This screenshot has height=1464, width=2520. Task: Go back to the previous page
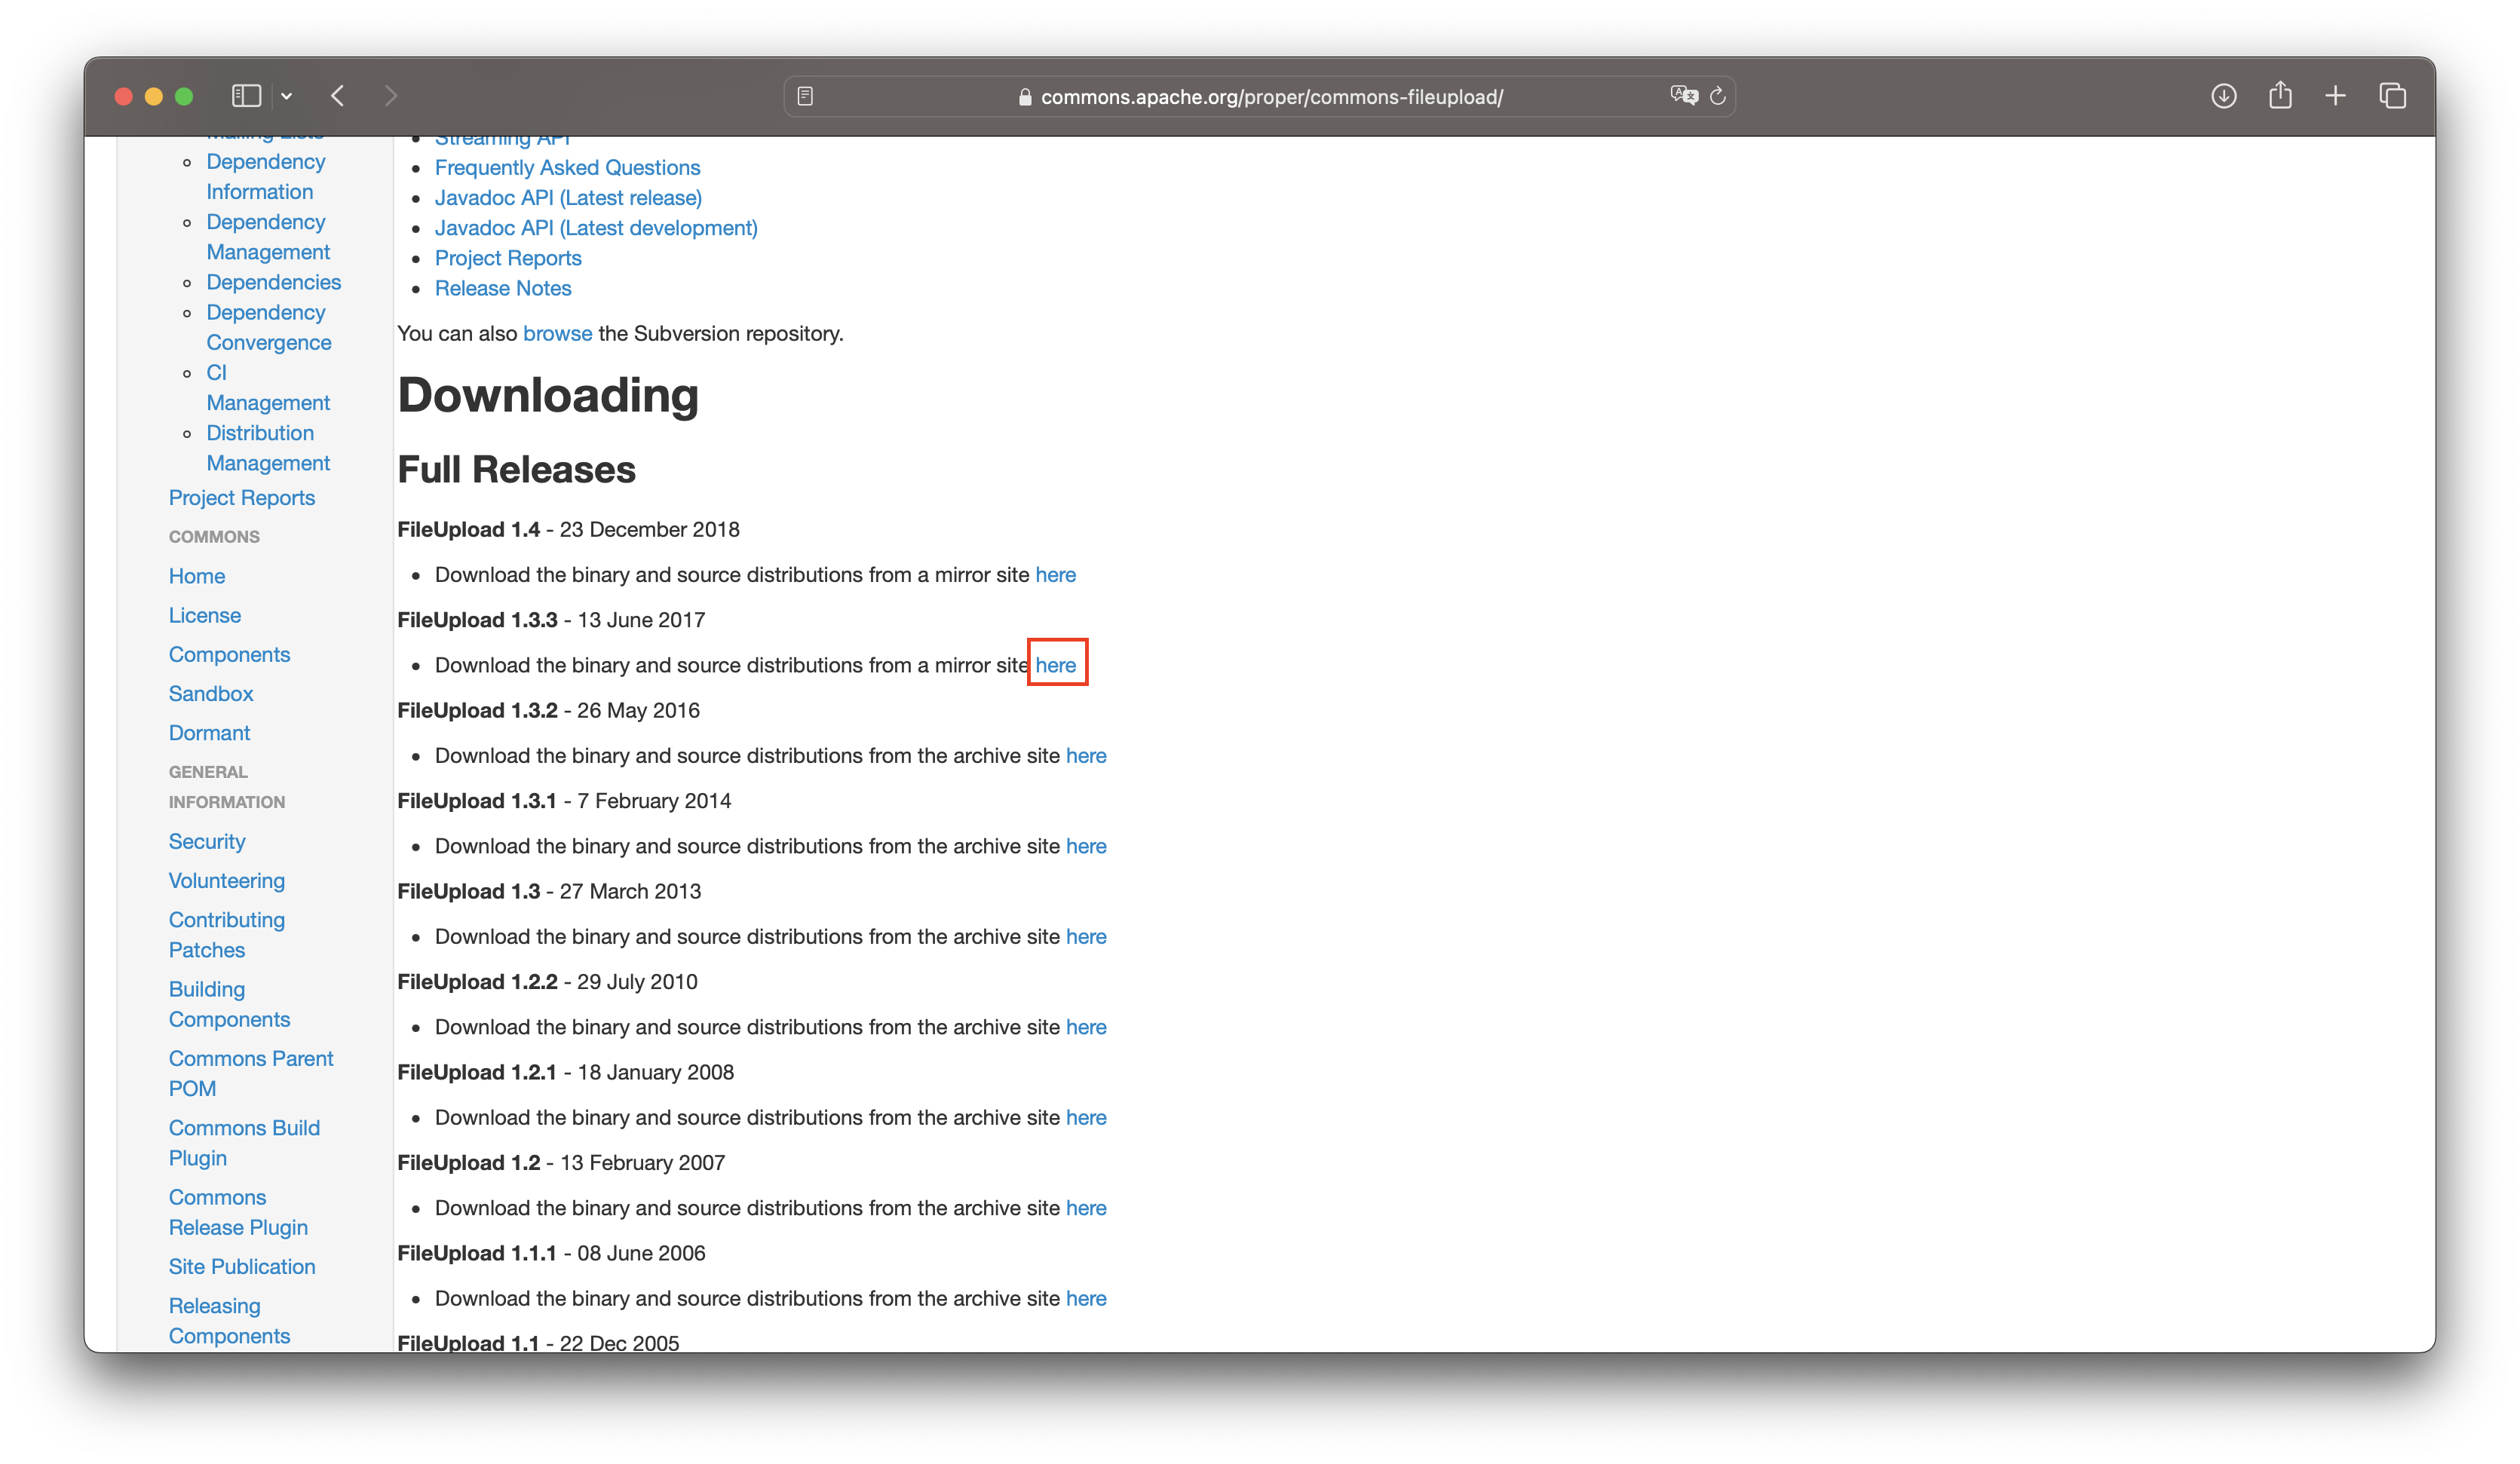pyautogui.click(x=338, y=96)
